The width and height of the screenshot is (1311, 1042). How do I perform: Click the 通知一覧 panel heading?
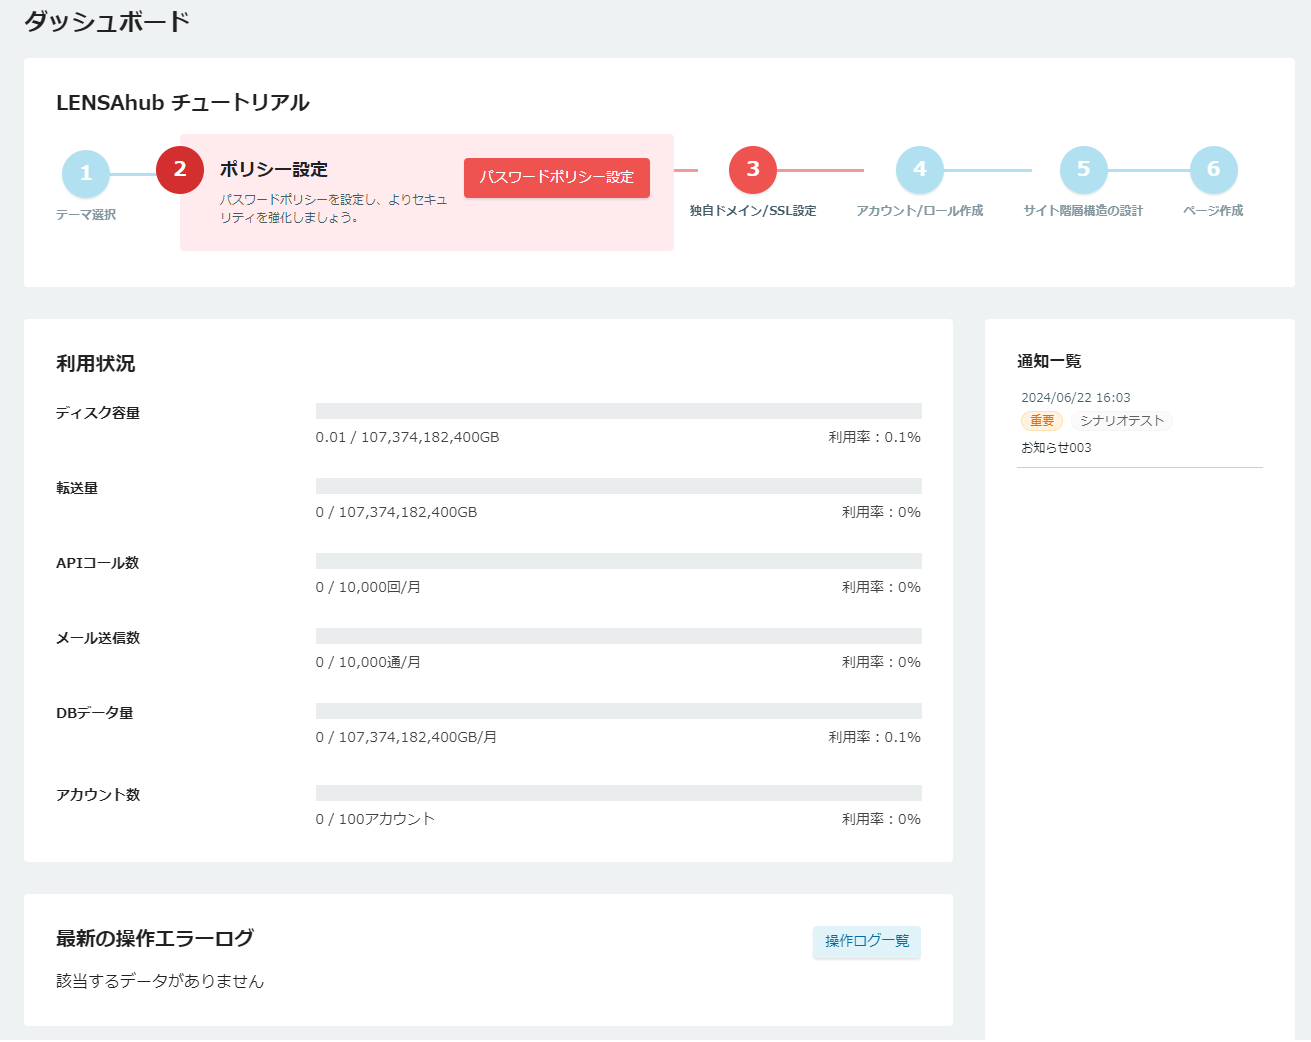(1049, 361)
